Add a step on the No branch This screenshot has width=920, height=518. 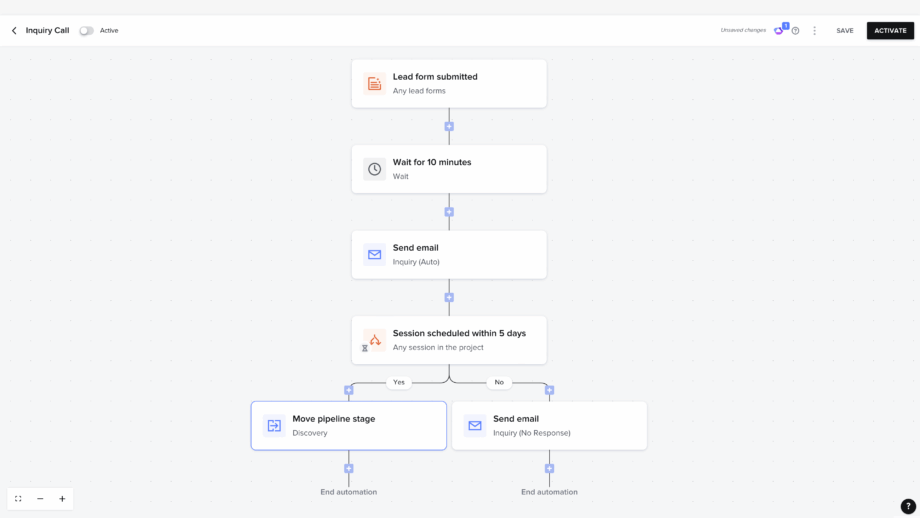[x=549, y=390]
